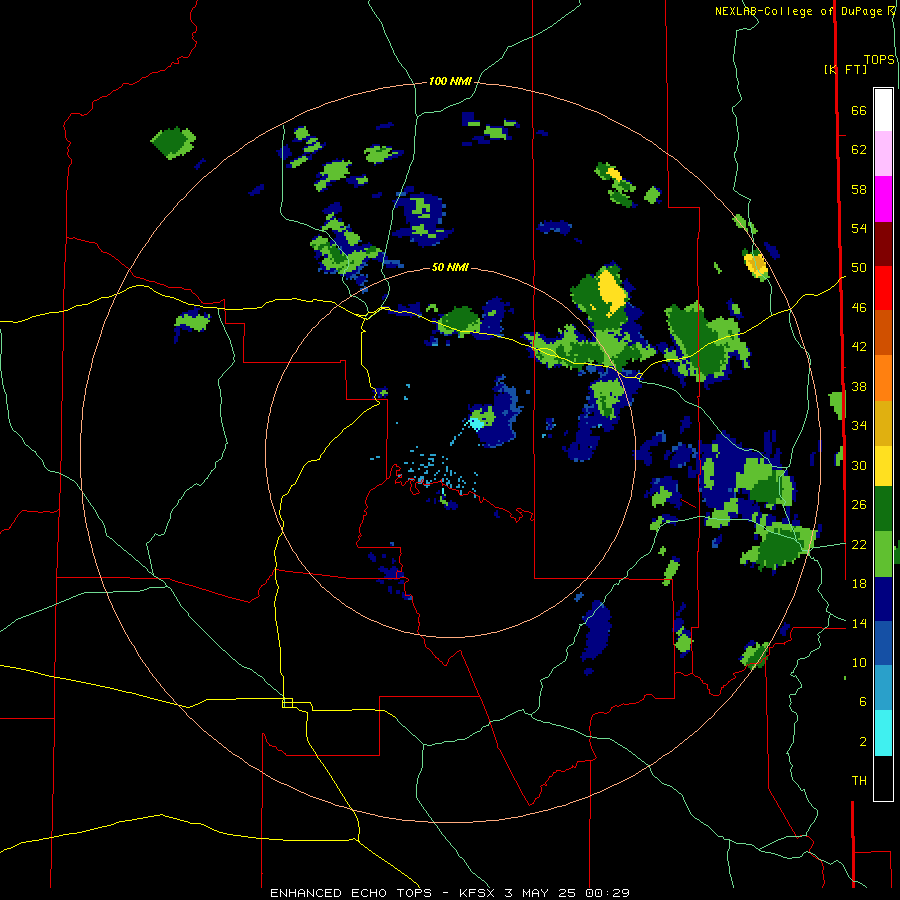Image resolution: width=900 pixels, height=900 pixels.
Task: Click the bright red legend swatch
Action: pyautogui.click(x=883, y=288)
